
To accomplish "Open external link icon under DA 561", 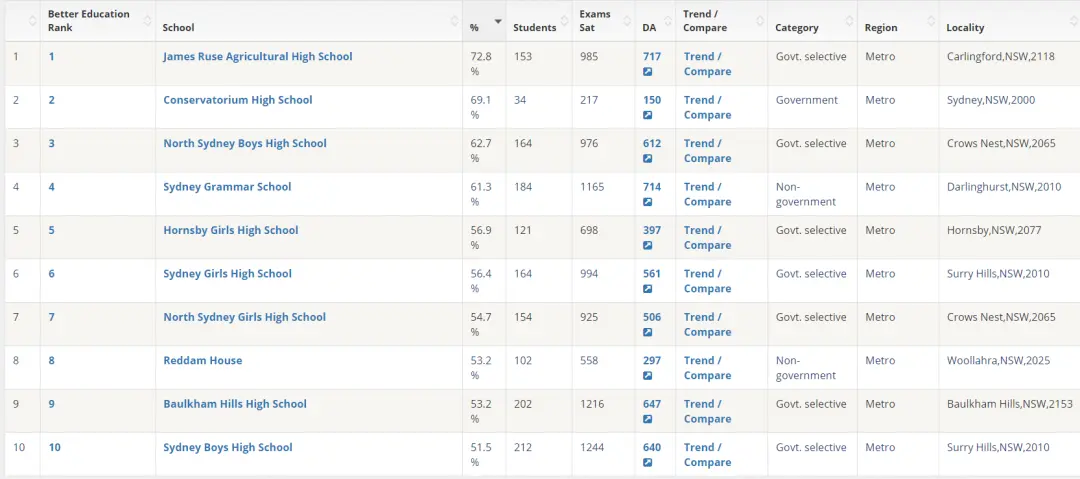I will [x=647, y=289].
